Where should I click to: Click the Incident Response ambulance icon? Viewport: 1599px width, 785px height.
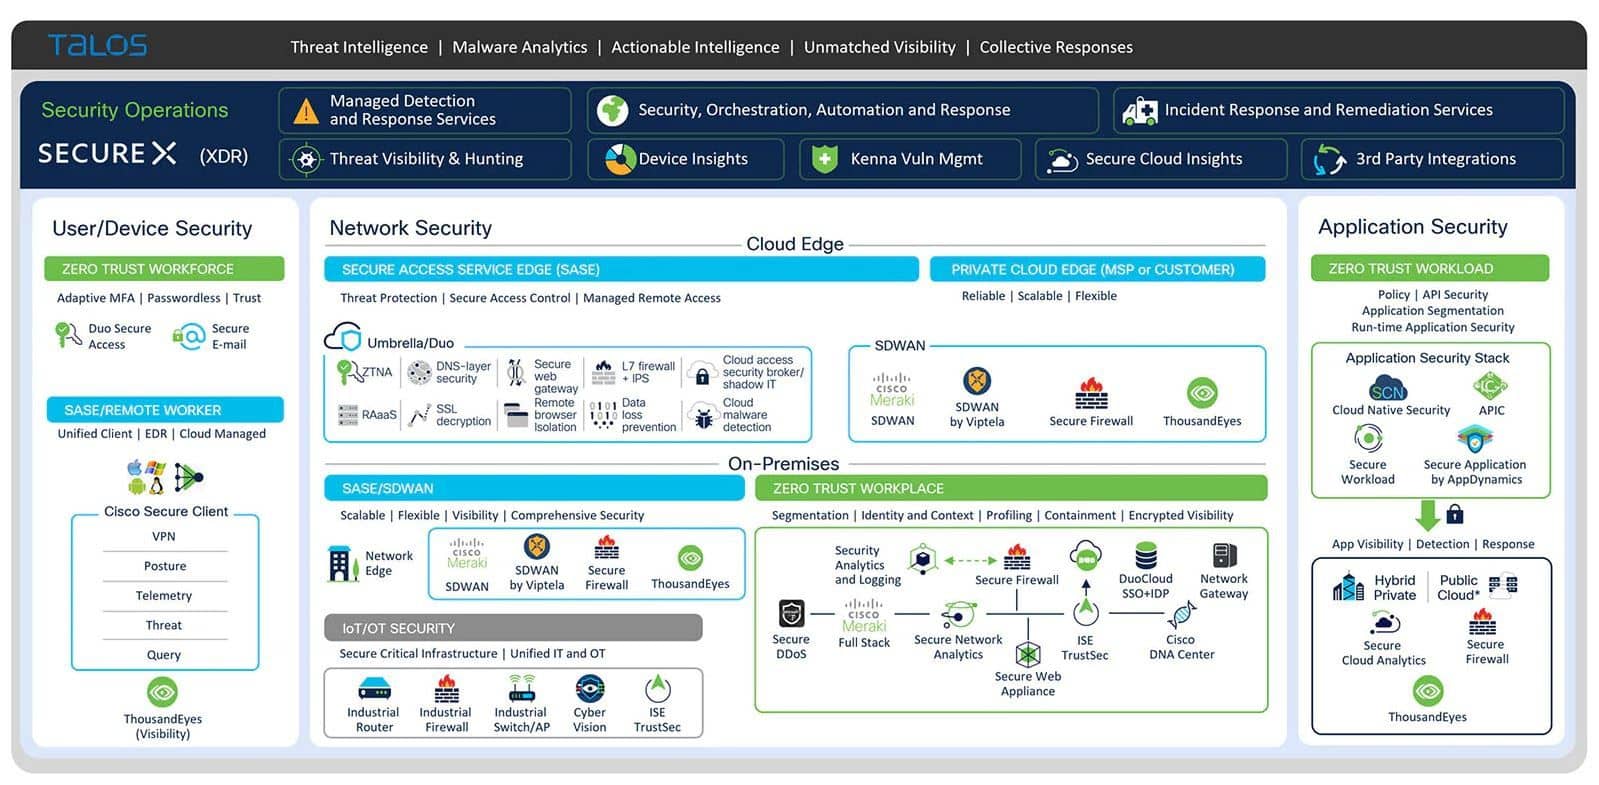(1140, 111)
